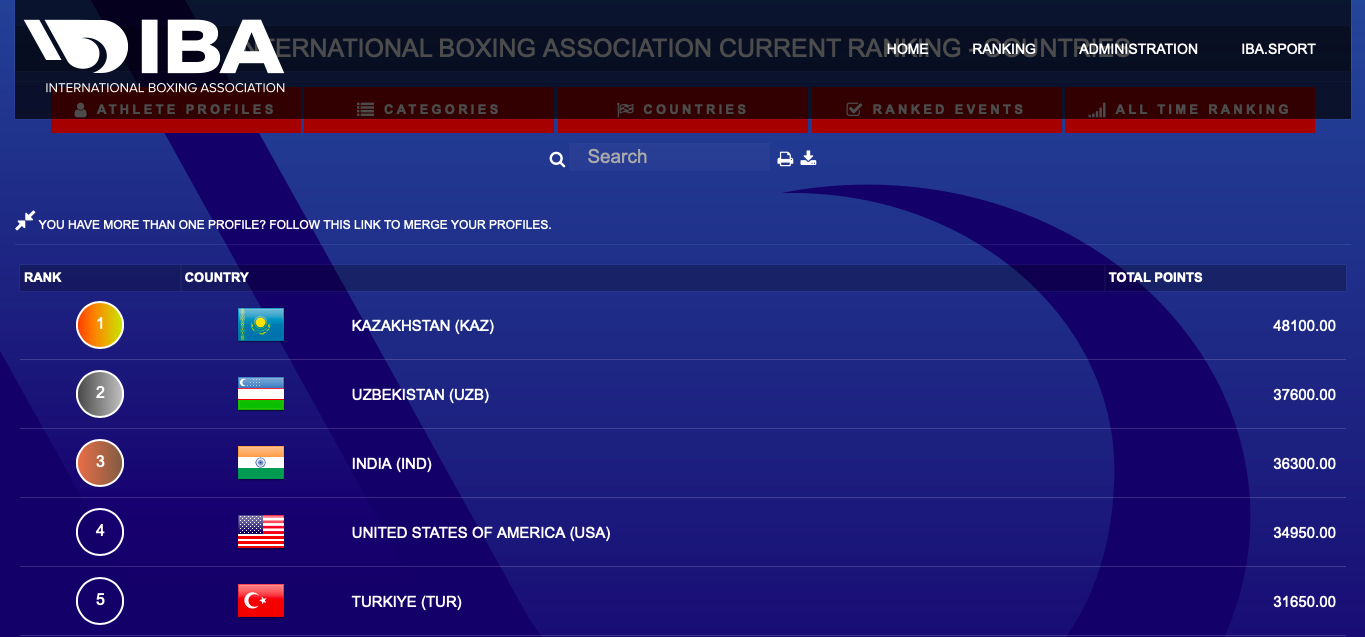1365x637 pixels.
Task: Click the India flag icon
Action: [261, 463]
